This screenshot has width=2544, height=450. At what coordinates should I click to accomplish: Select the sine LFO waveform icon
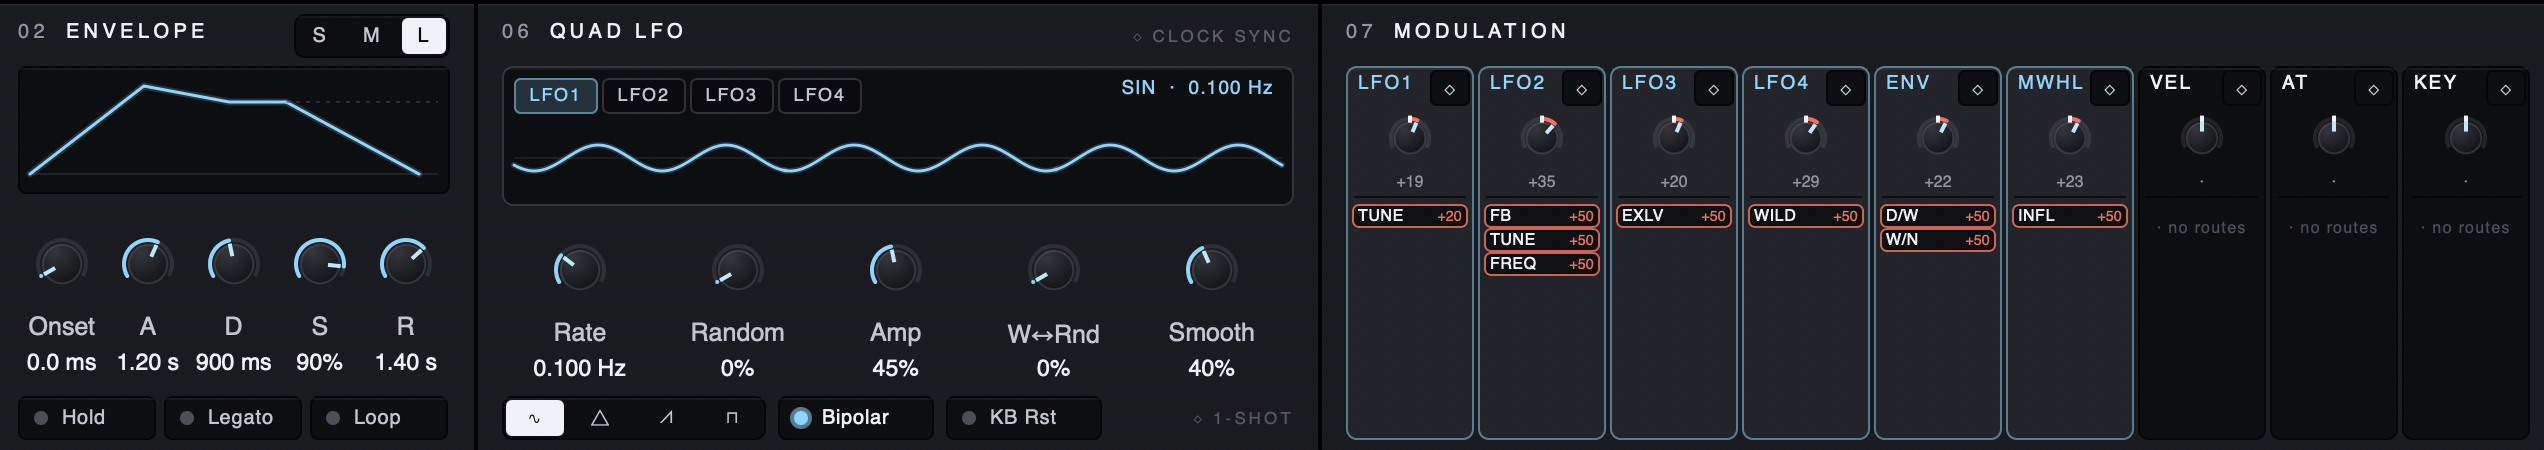pyautogui.click(x=535, y=418)
